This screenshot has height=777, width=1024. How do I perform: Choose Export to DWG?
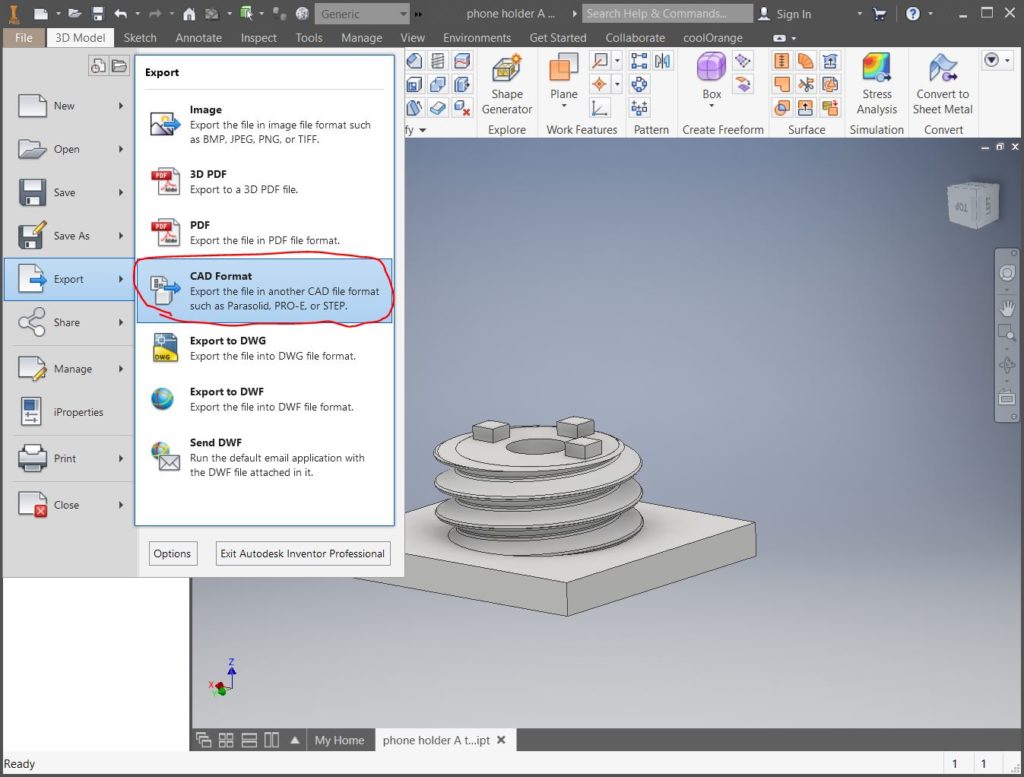(x=264, y=348)
